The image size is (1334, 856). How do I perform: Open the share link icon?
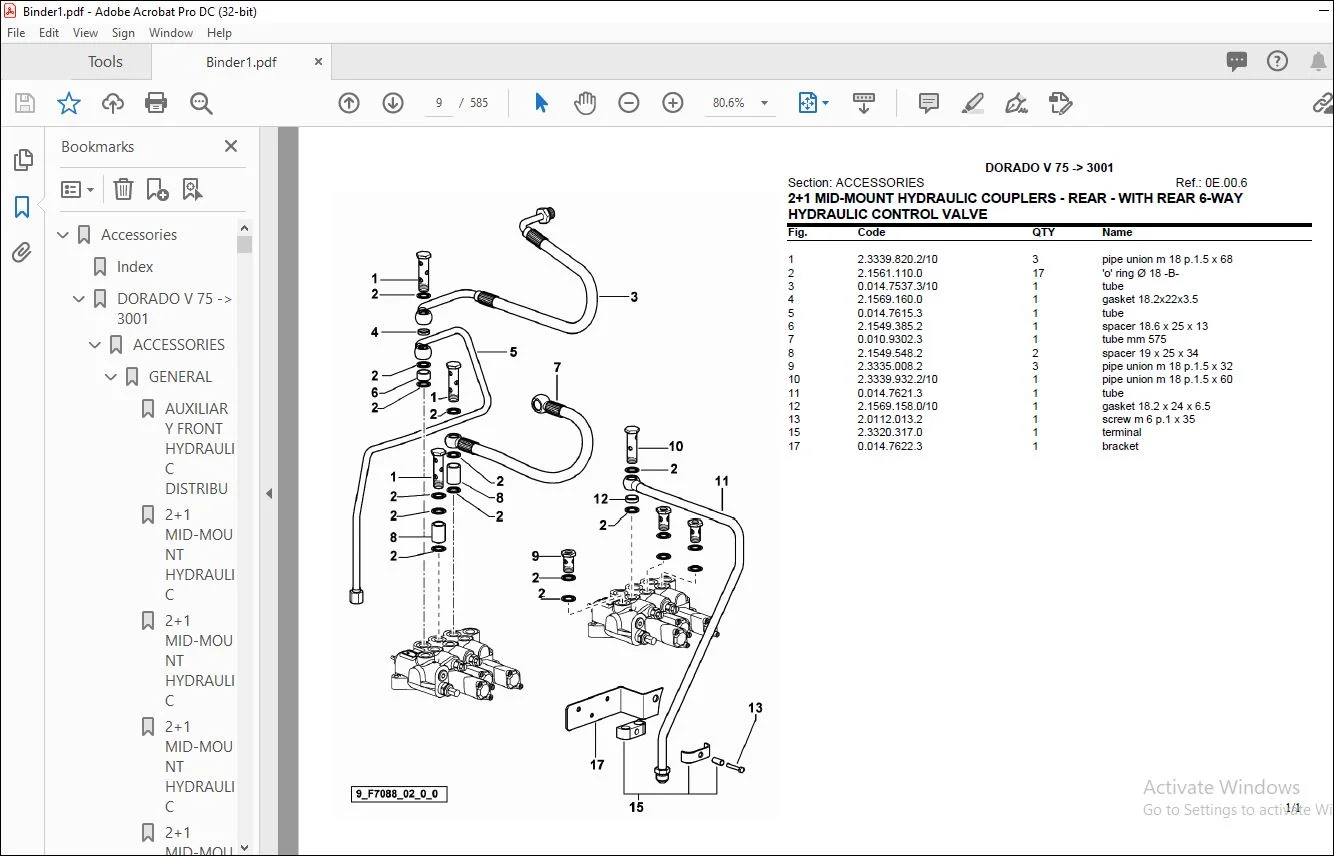point(1323,103)
